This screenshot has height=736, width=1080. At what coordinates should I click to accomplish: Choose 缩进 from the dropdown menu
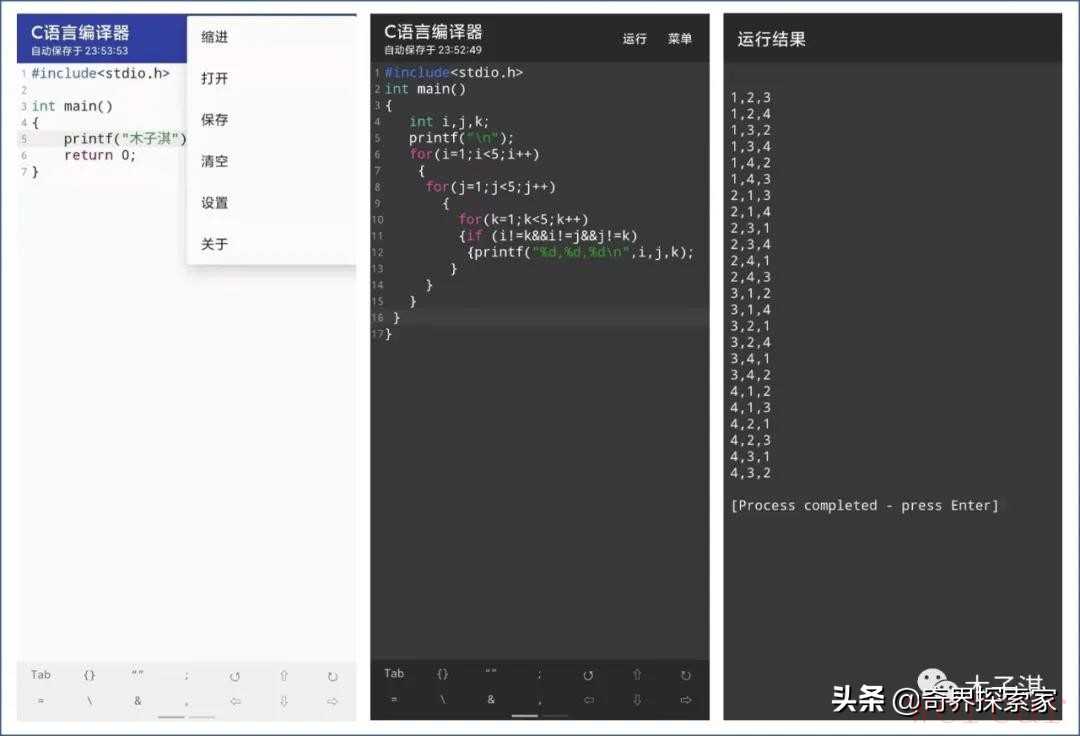215,37
